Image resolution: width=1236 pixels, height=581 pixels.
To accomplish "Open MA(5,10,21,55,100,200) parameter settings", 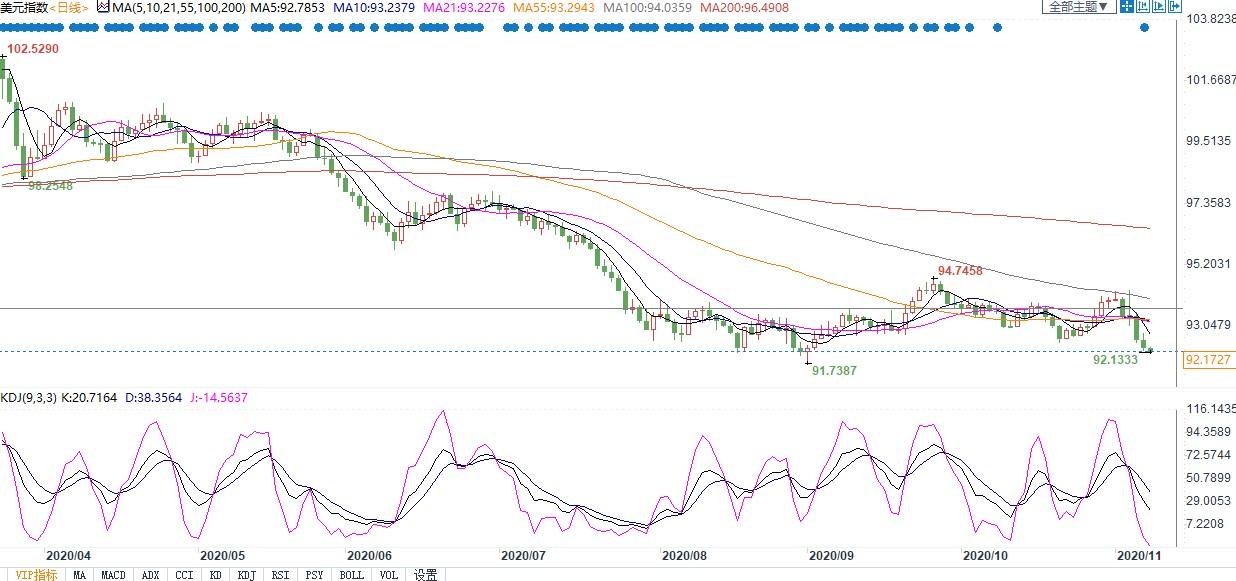I will [177, 7].
